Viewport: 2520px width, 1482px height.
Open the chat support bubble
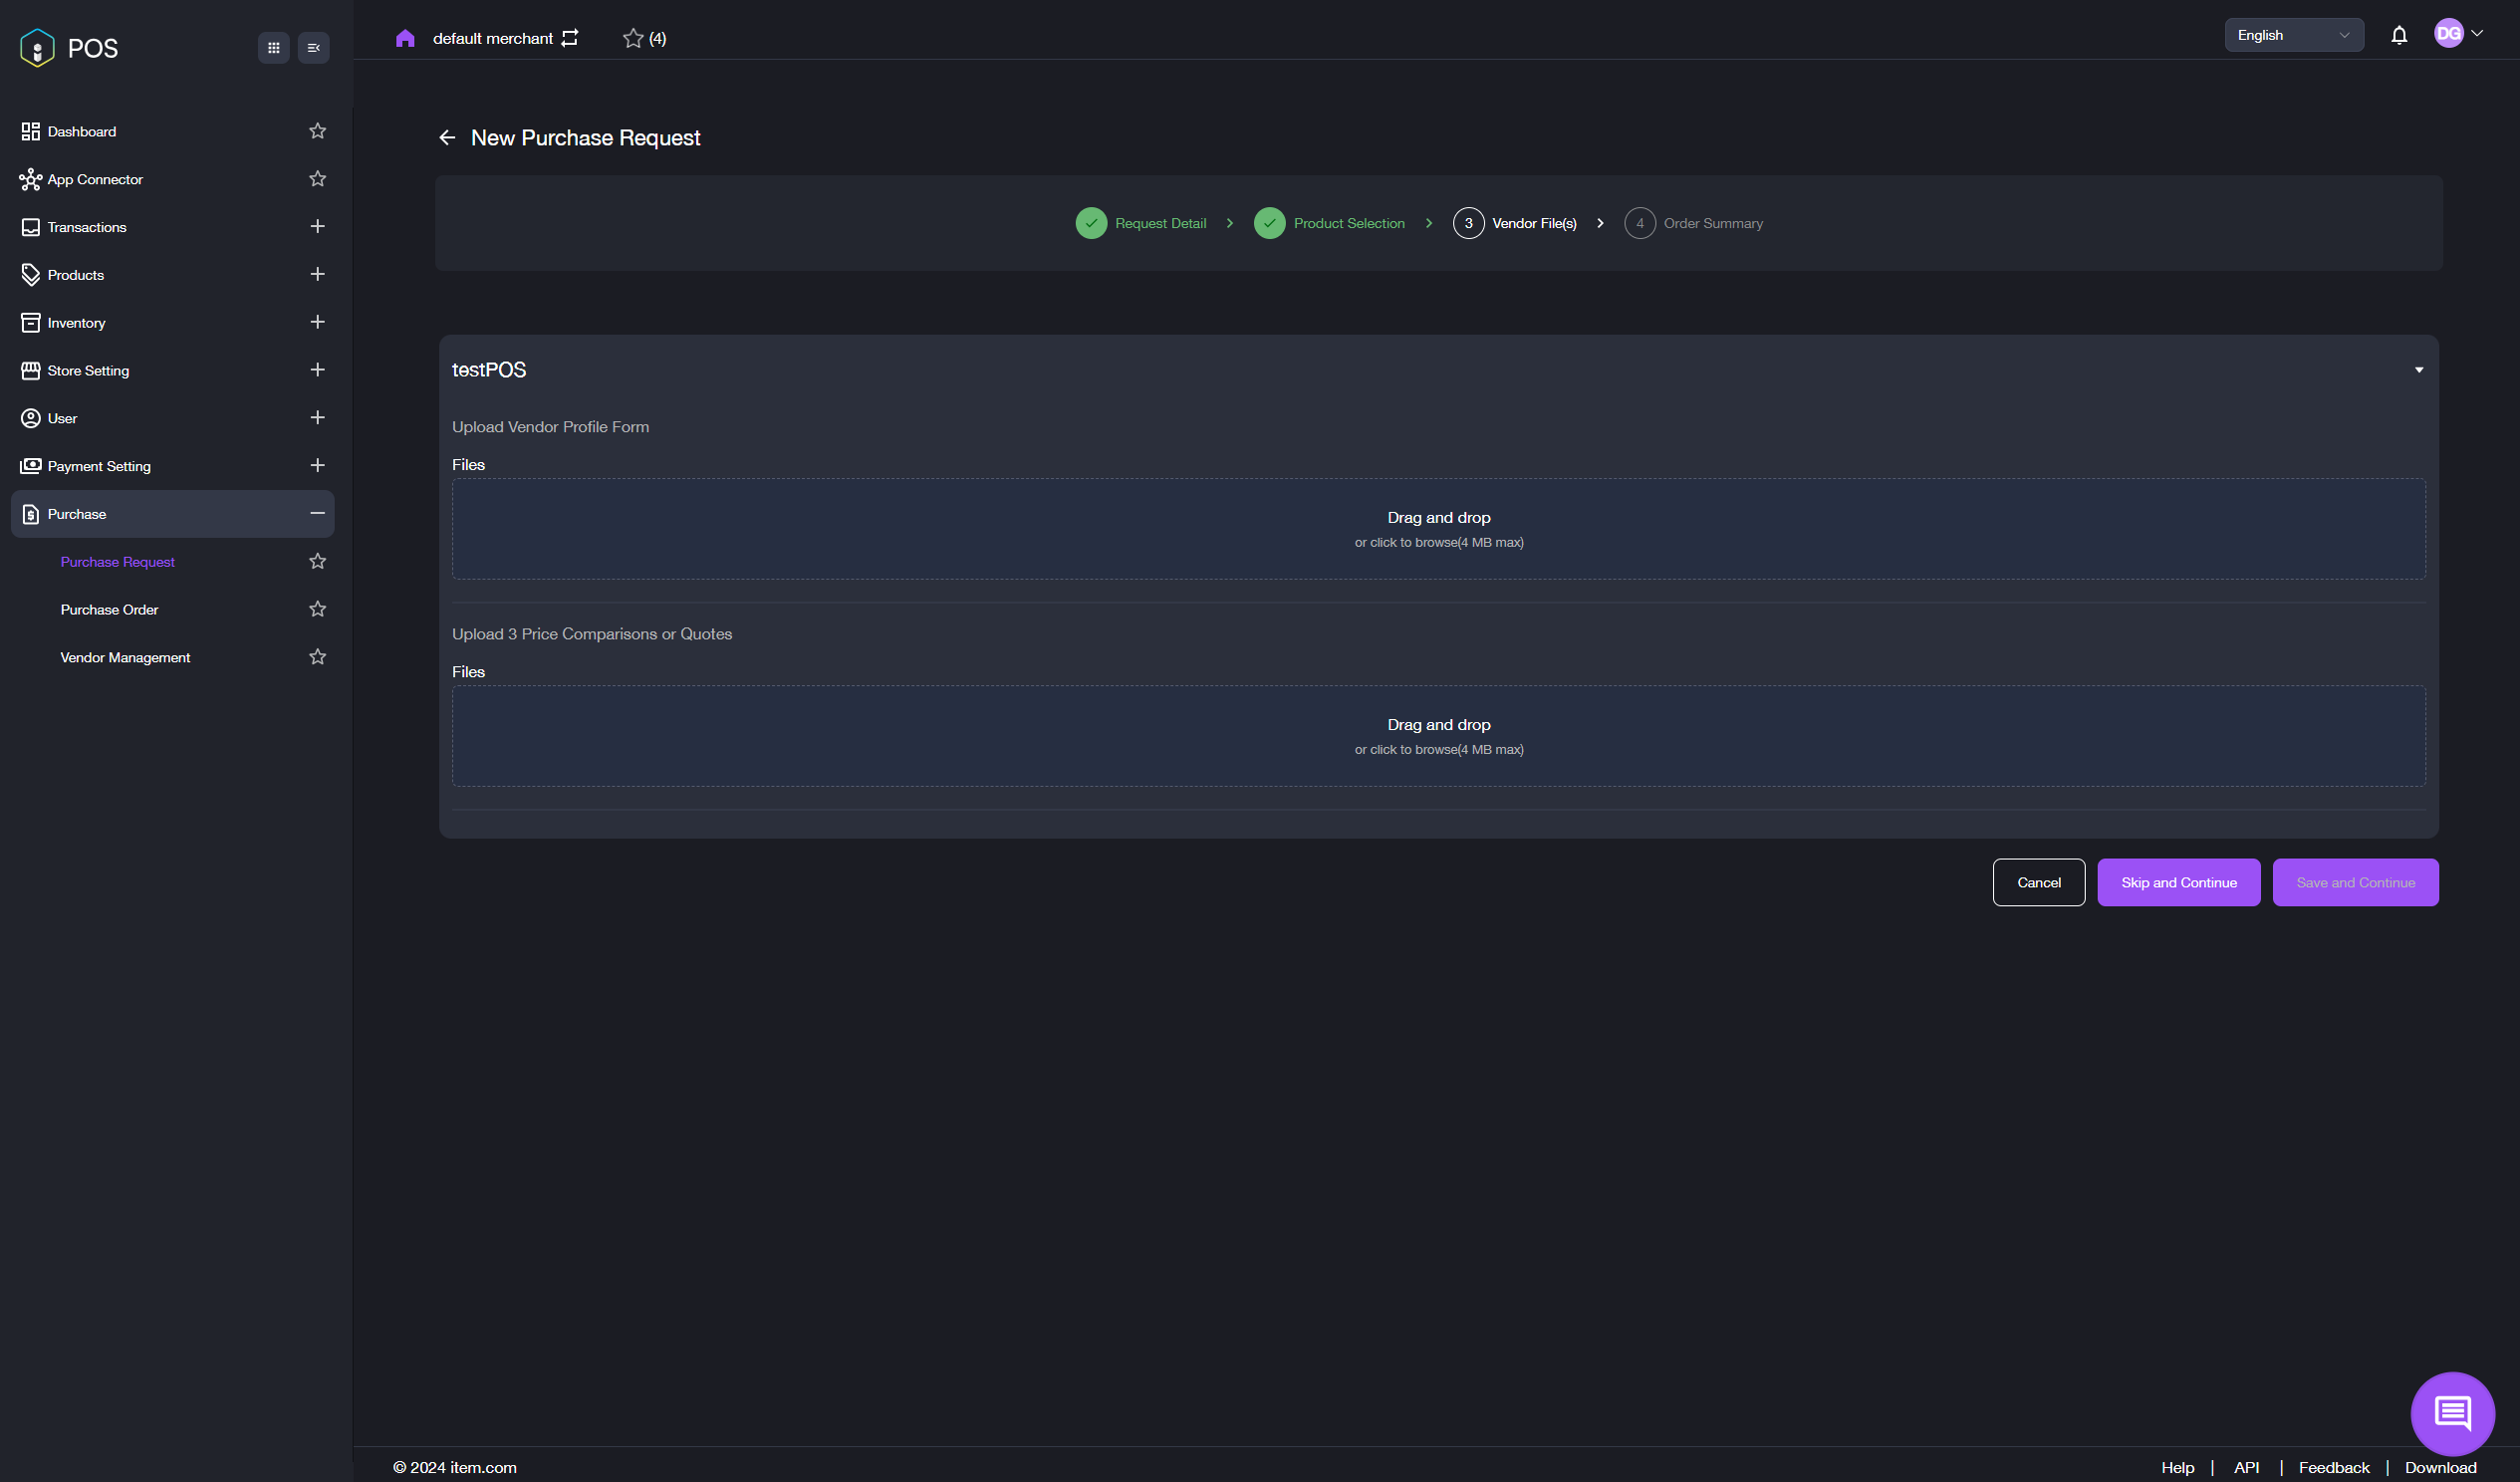coord(2452,1413)
